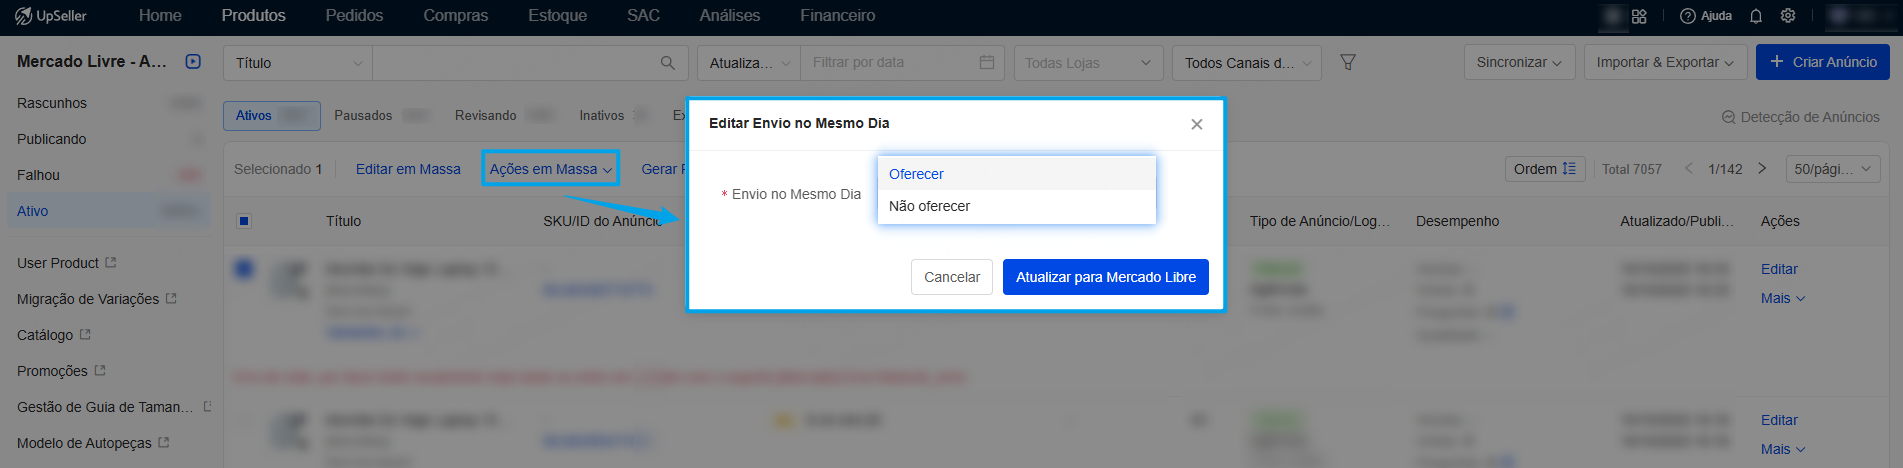The image size is (1903, 468).
Task: Click the filter funnel icon
Action: click(x=1348, y=62)
